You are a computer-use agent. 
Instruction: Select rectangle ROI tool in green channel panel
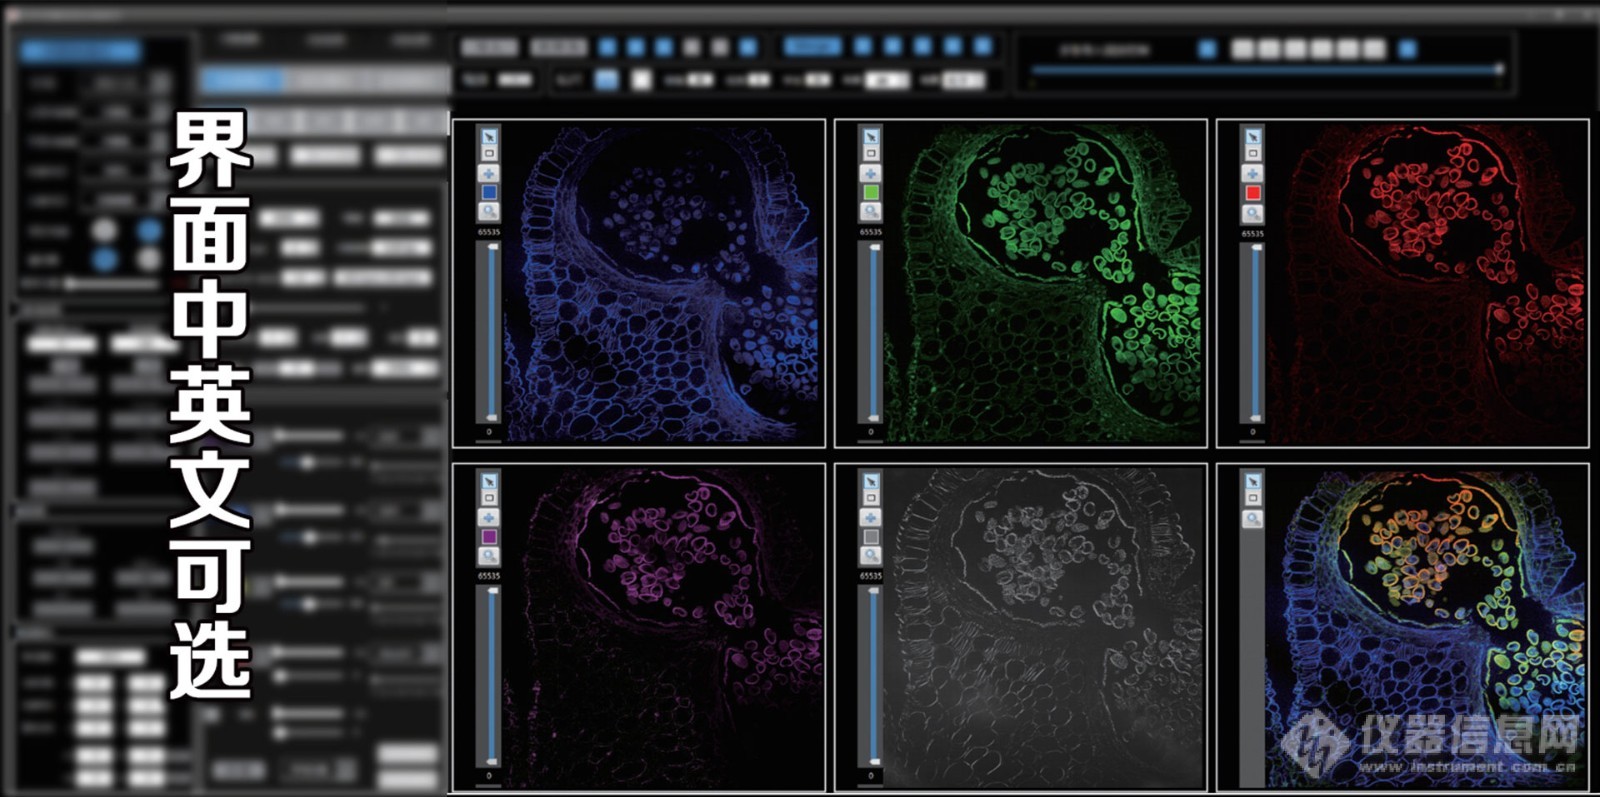[x=871, y=154]
